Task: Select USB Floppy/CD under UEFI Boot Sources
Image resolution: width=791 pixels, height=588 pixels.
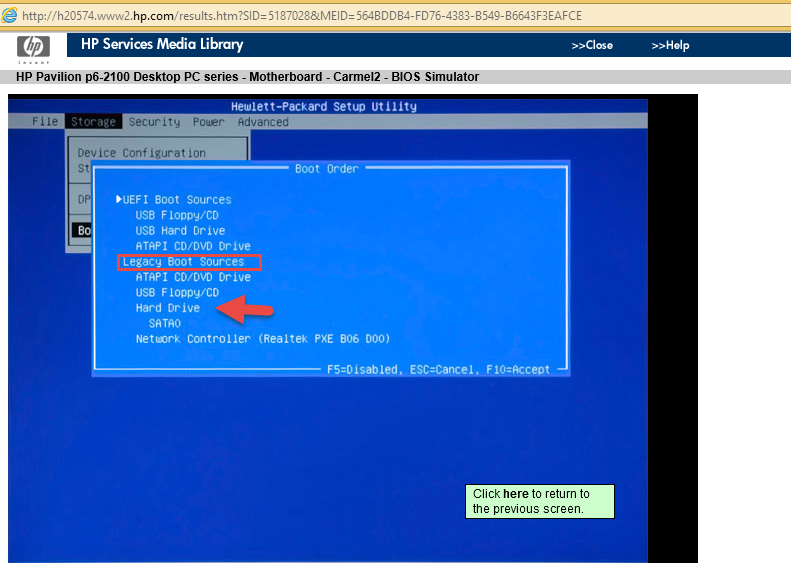Action: coord(177,215)
